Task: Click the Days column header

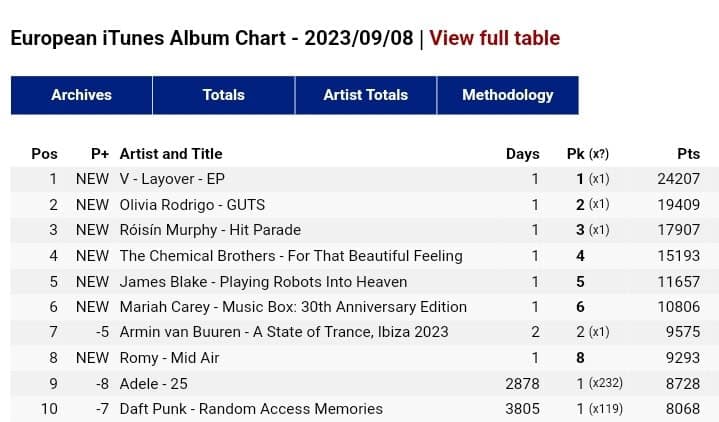Action: click(x=522, y=154)
